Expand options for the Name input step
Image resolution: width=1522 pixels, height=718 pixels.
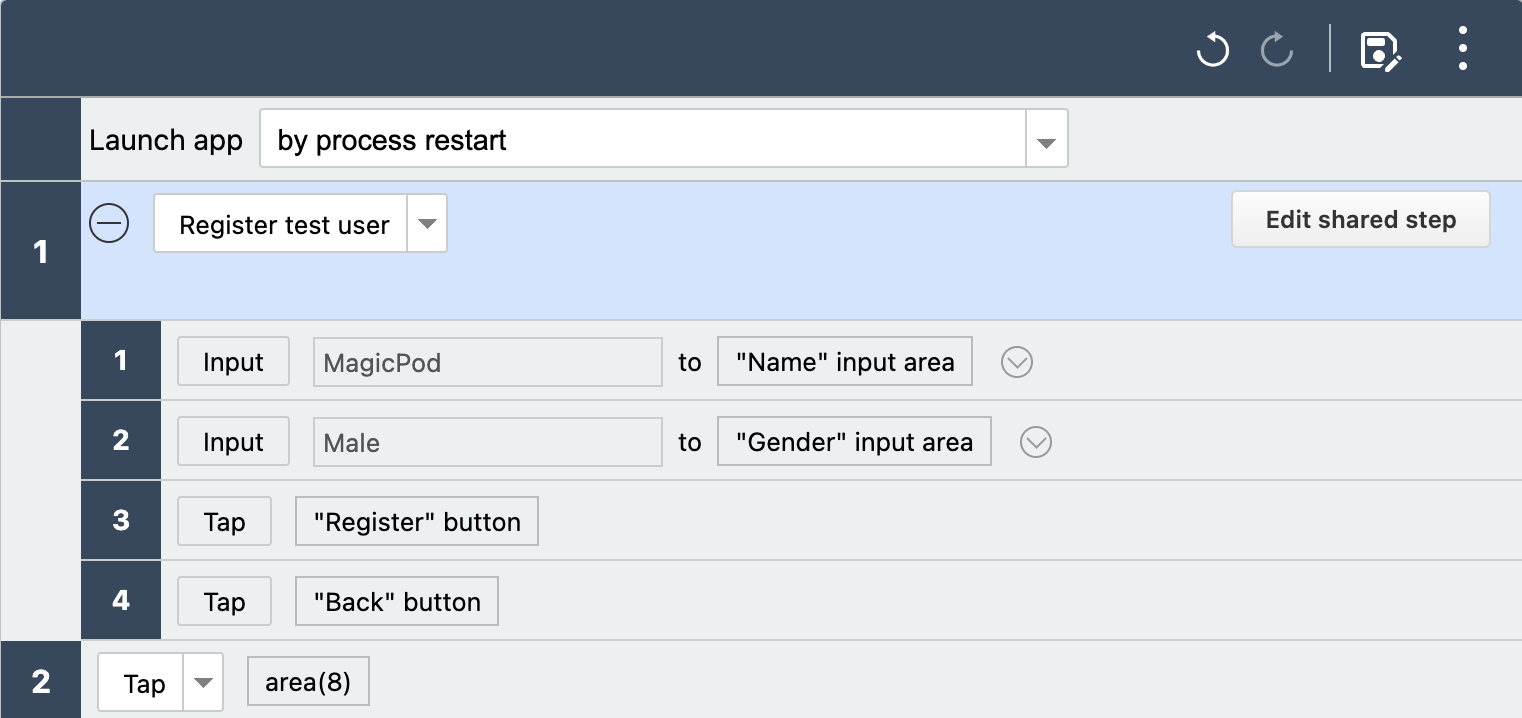(1017, 362)
